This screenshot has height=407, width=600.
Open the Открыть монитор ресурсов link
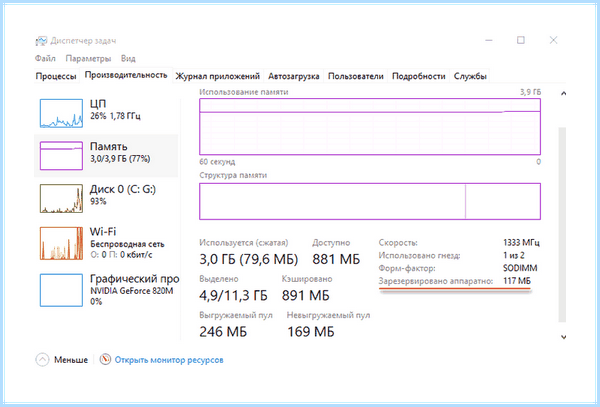tap(169, 360)
